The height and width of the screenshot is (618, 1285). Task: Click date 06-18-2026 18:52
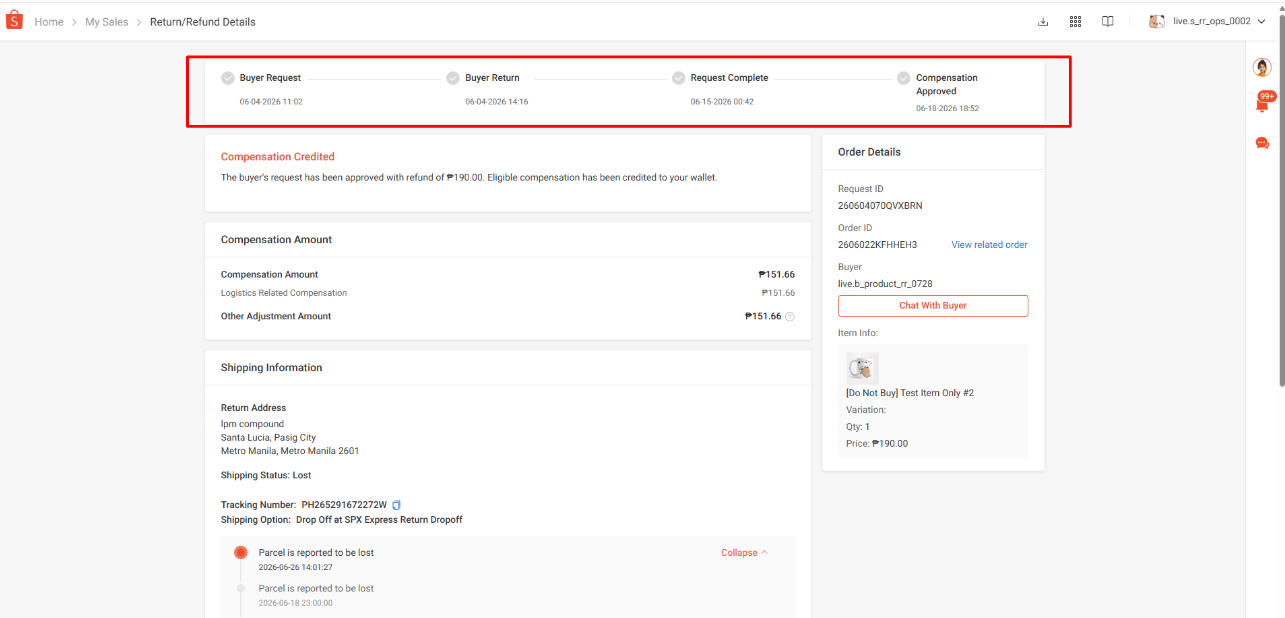coord(947,108)
